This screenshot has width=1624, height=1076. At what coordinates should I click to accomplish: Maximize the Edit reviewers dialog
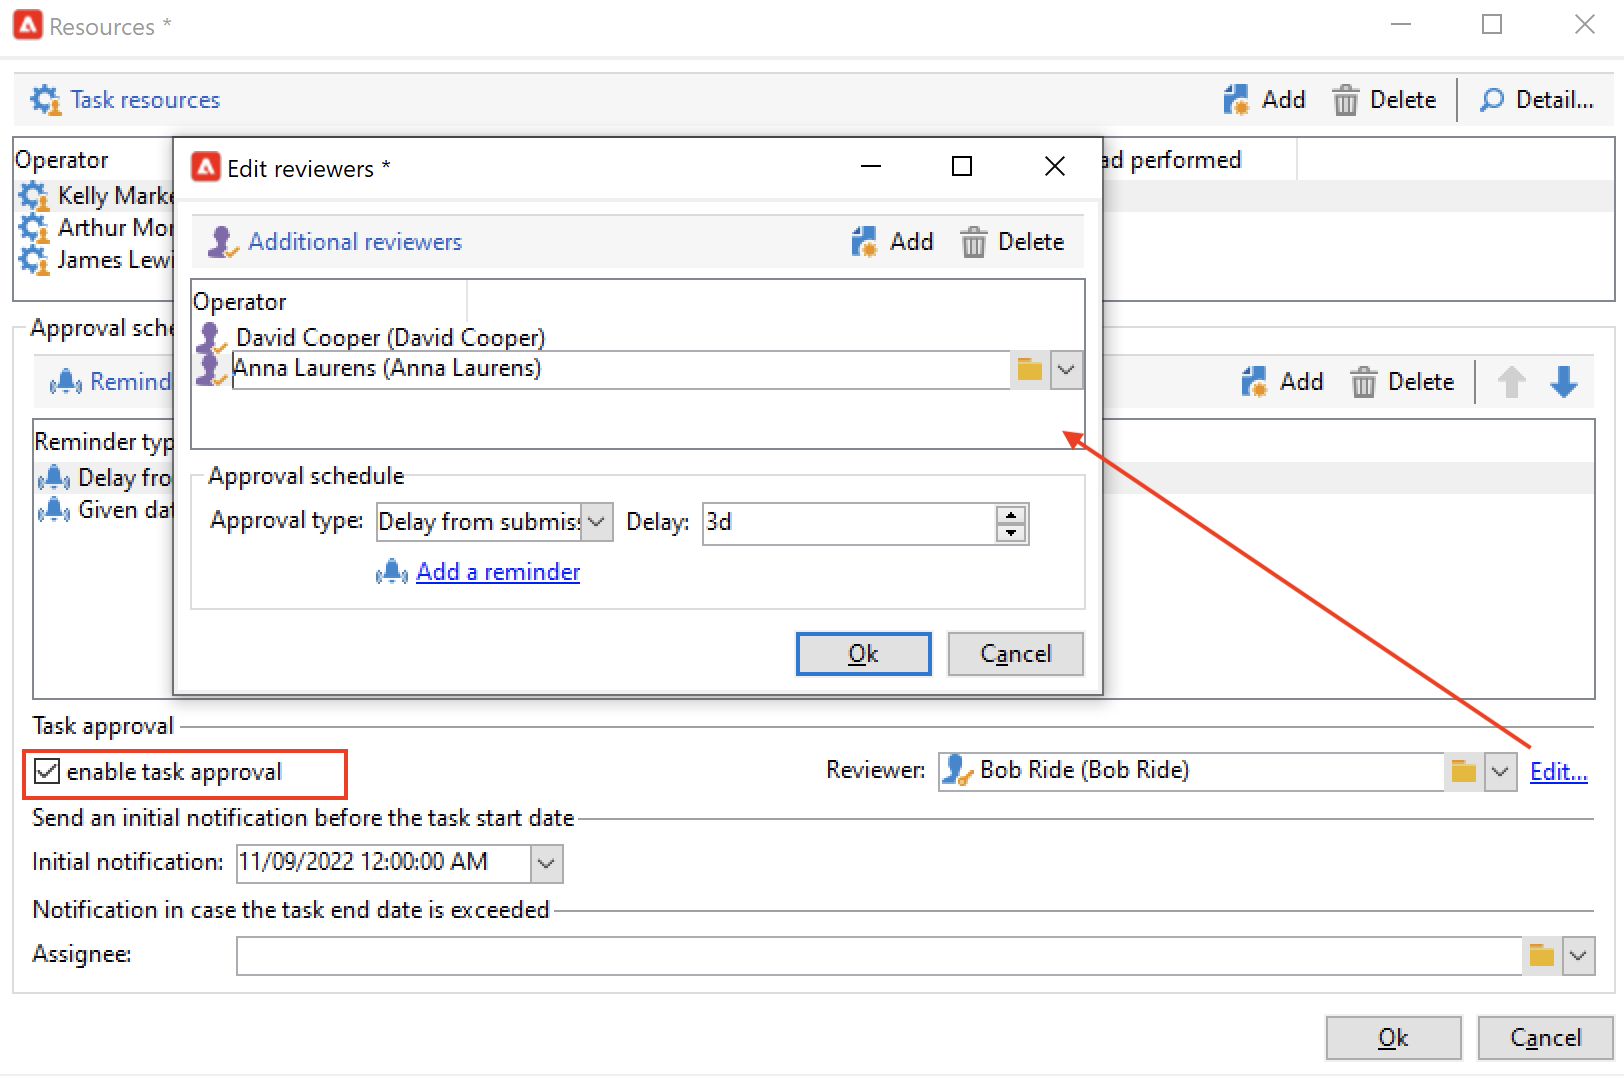pos(962,166)
